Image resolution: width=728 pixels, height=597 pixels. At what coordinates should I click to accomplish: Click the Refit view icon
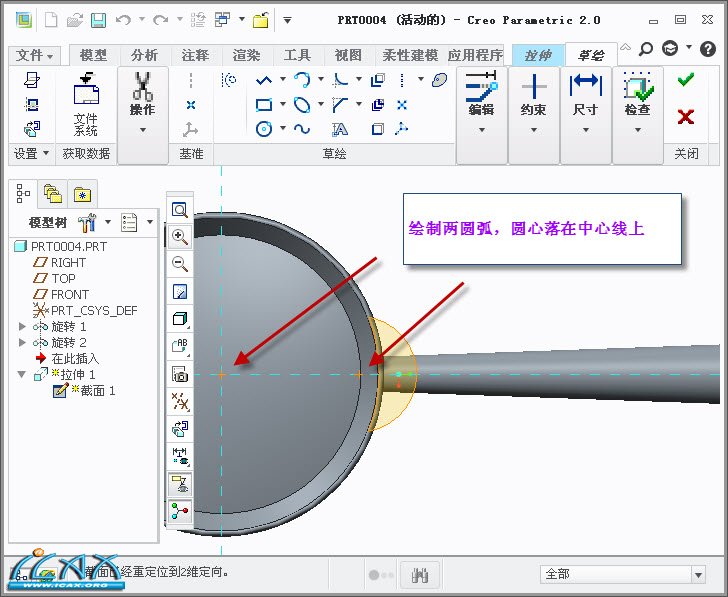[180, 210]
